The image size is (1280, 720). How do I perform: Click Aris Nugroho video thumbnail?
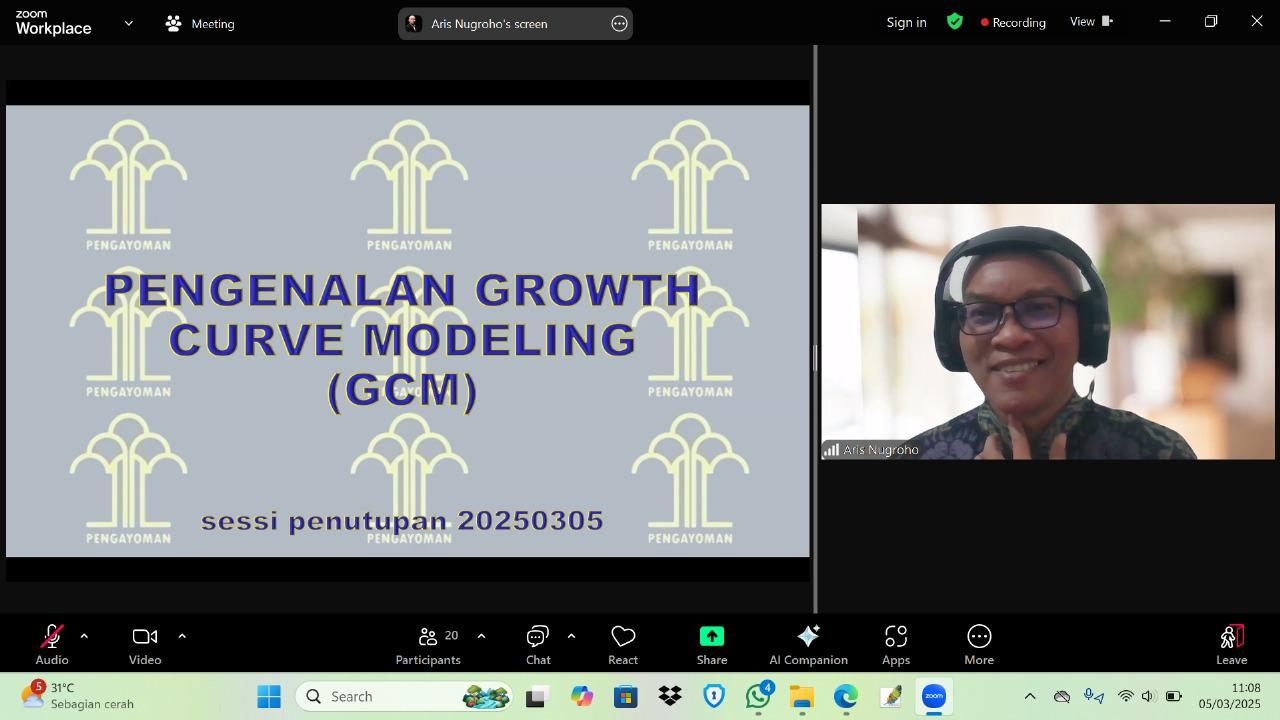1048,332
